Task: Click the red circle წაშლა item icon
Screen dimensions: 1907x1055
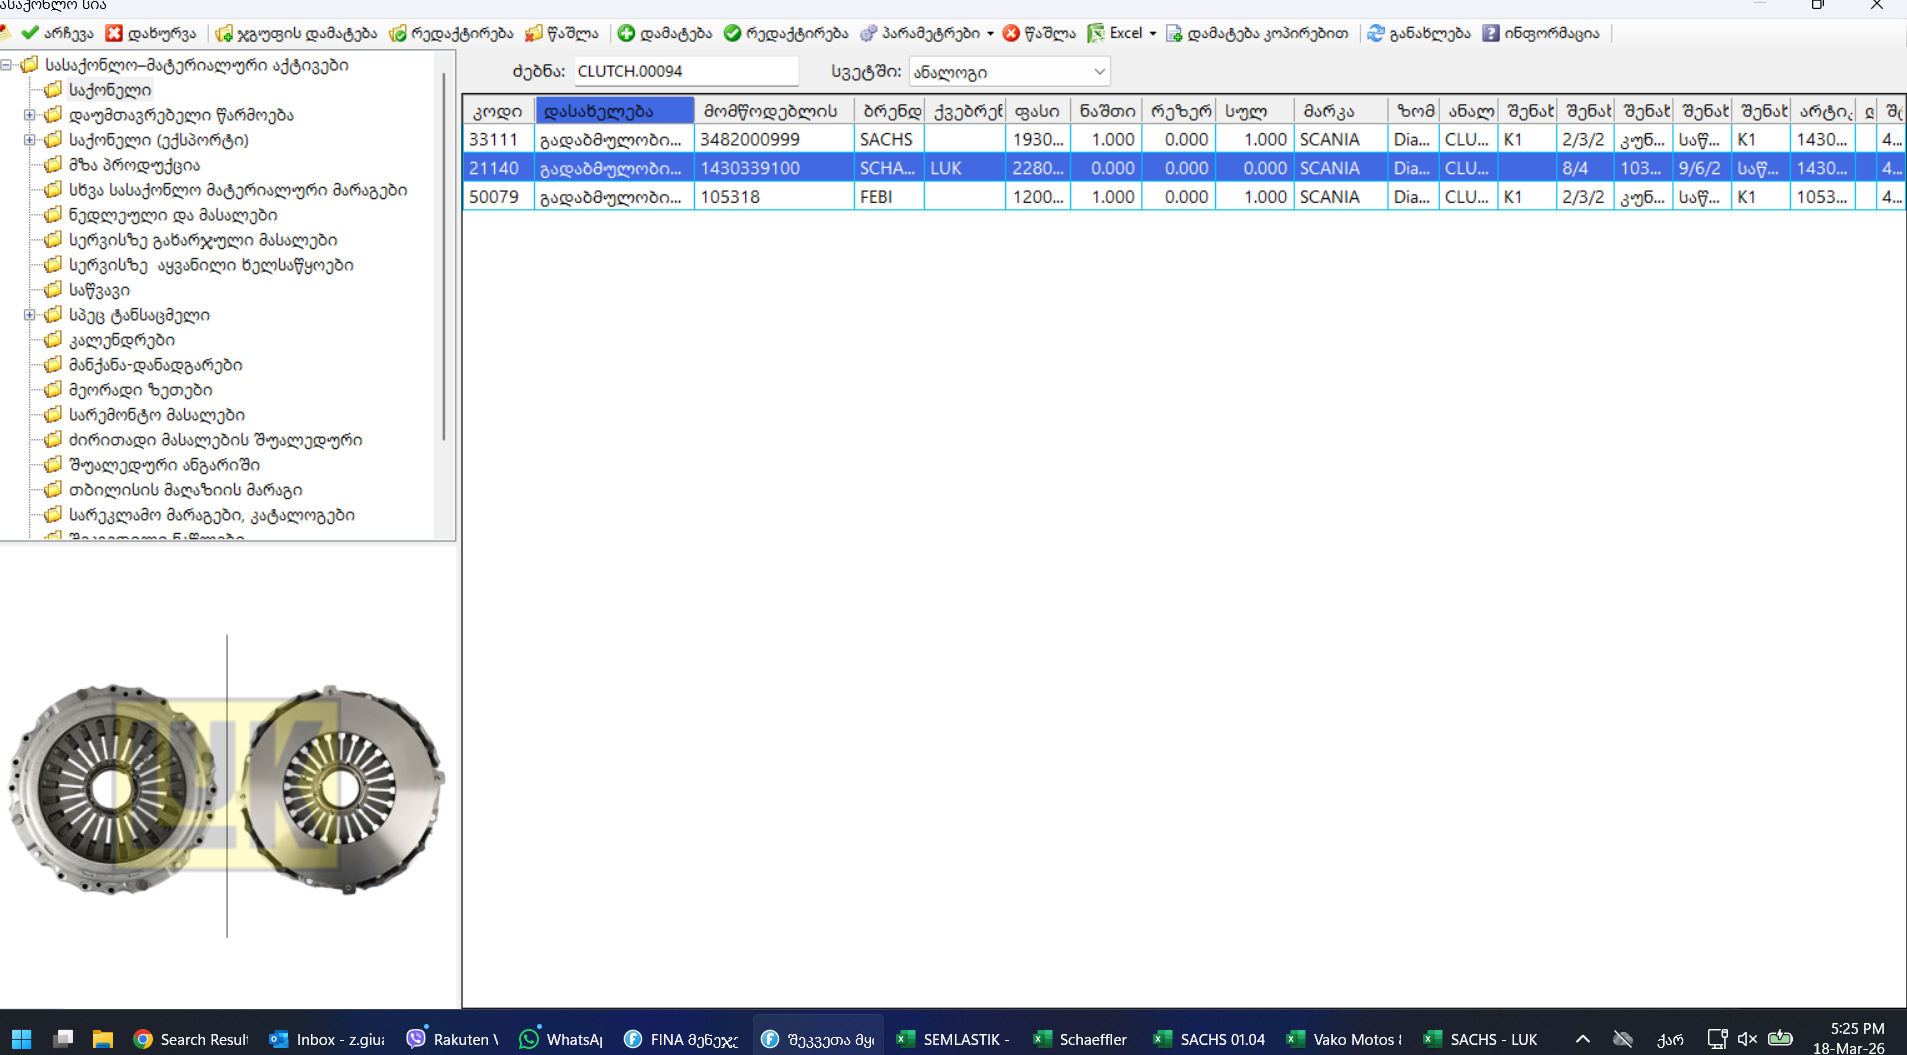Action: 1011,33
